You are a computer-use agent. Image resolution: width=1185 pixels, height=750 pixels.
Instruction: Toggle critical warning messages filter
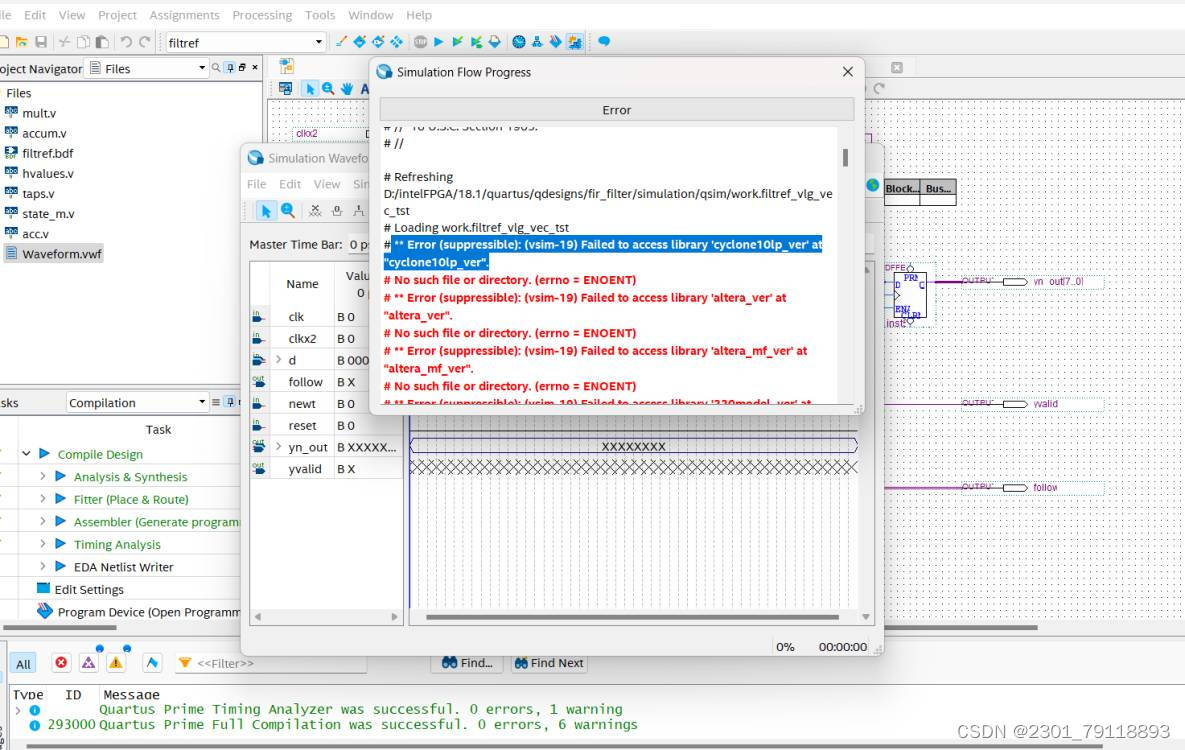[89, 663]
